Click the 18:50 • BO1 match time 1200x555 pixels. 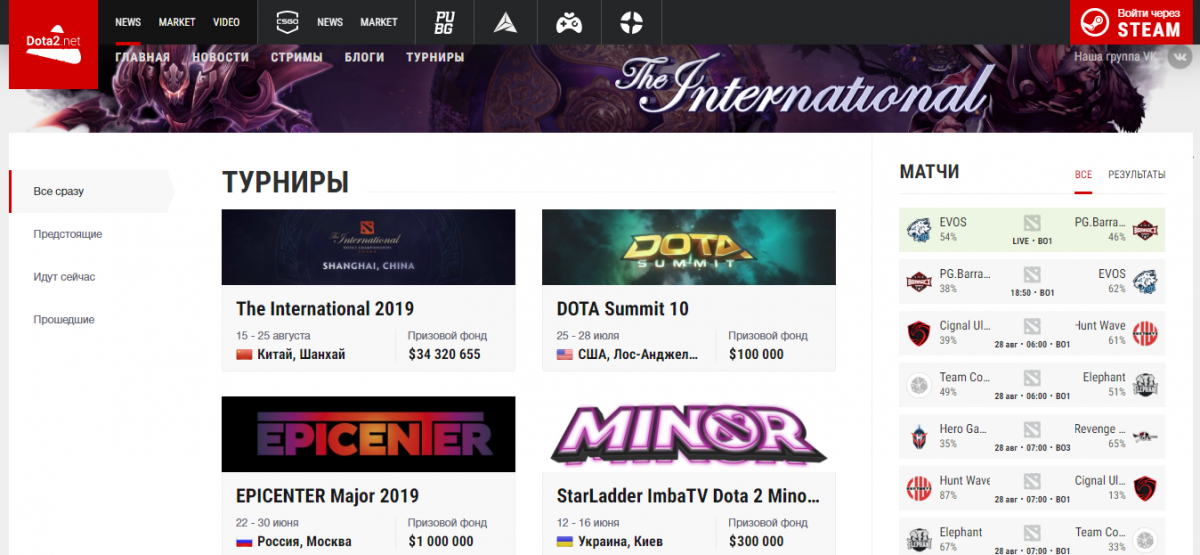[1032, 293]
